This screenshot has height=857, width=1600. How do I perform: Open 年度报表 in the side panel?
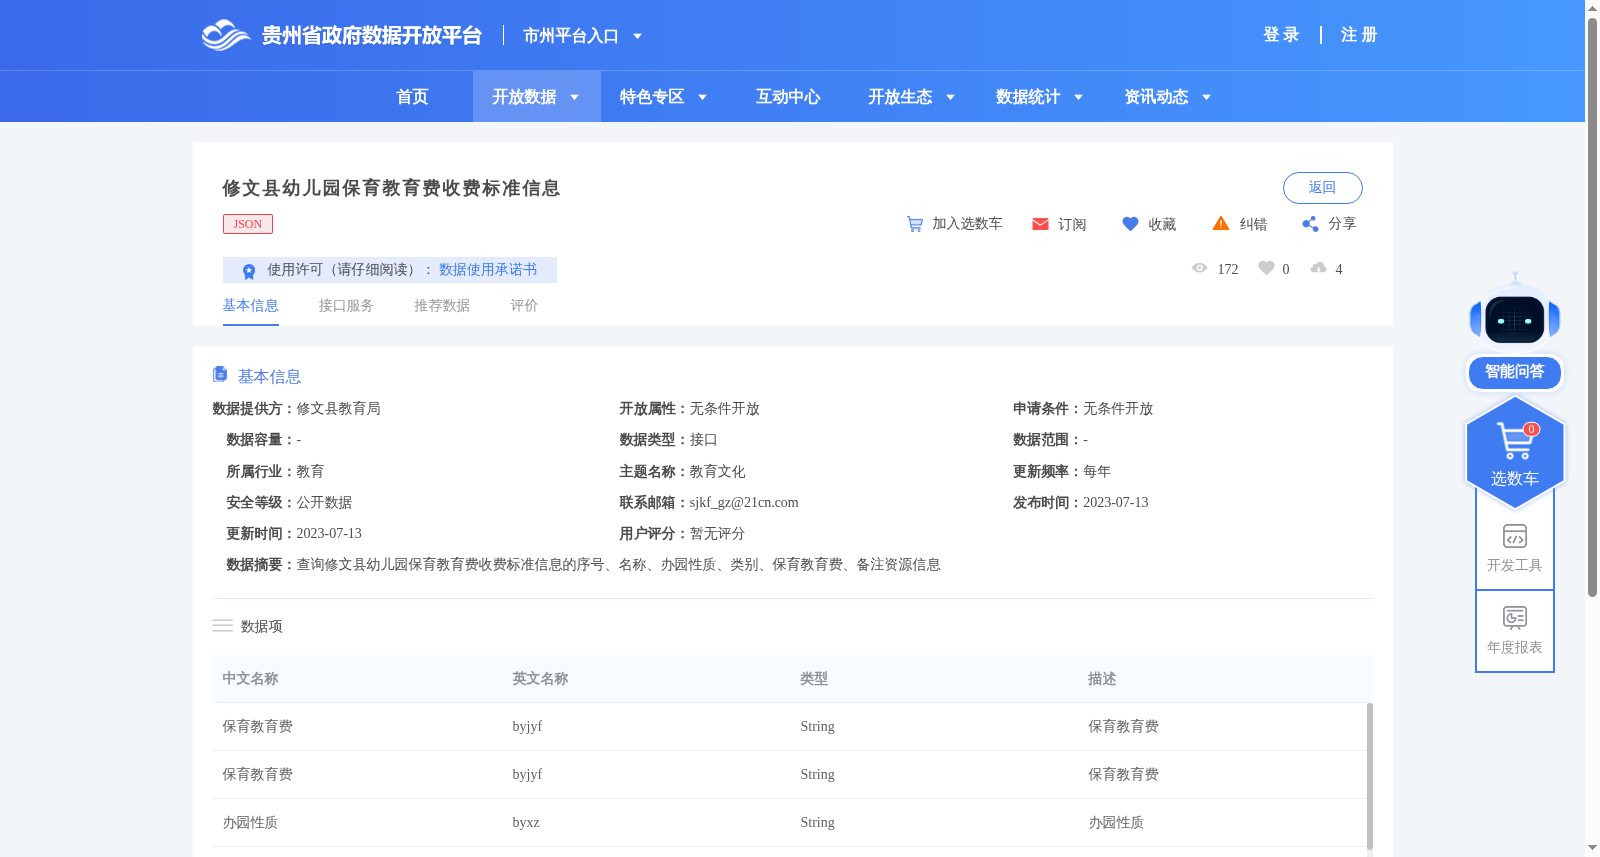click(1515, 630)
